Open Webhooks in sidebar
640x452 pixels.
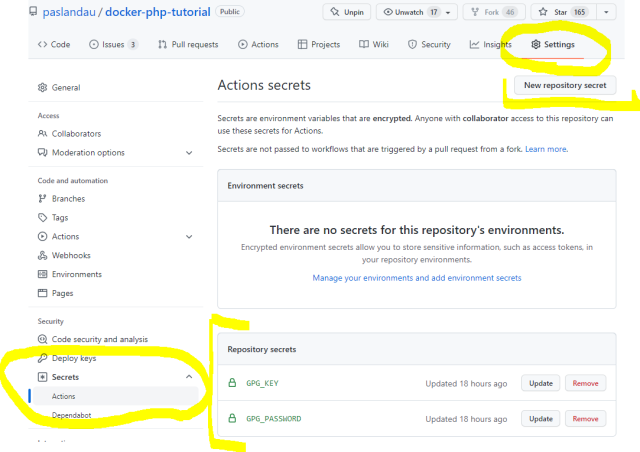click(71, 255)
